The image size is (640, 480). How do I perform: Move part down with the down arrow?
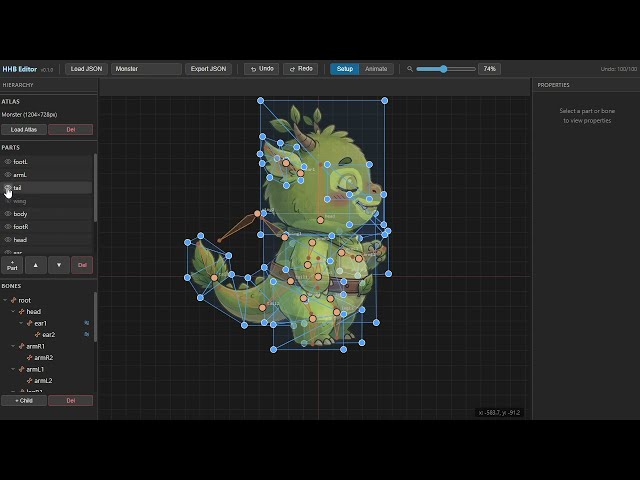(59, 265)
